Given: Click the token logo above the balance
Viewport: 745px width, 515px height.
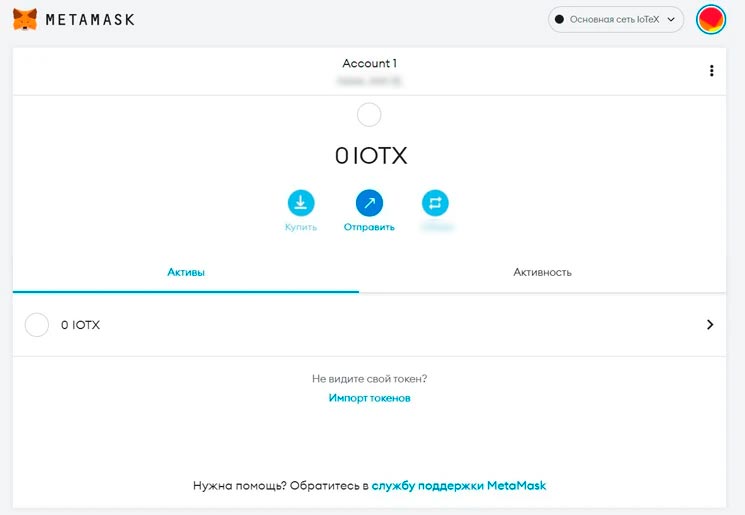Looking at the screenshot, I should 369,115.
